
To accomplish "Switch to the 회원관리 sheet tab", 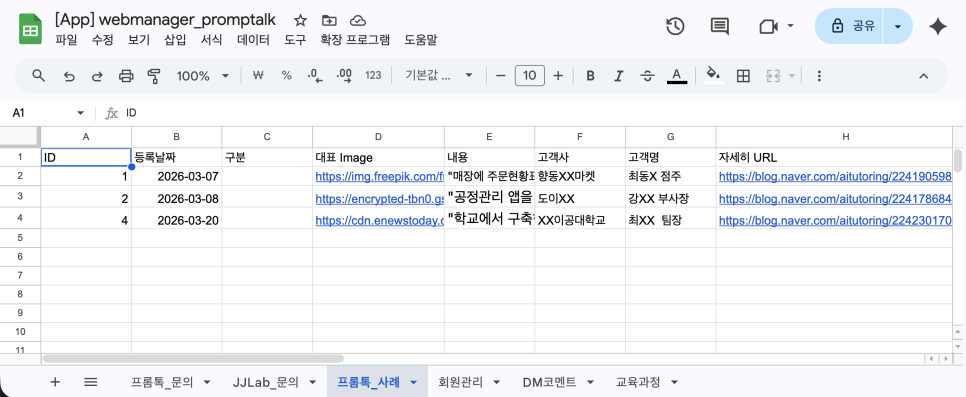I will (460, 383).
